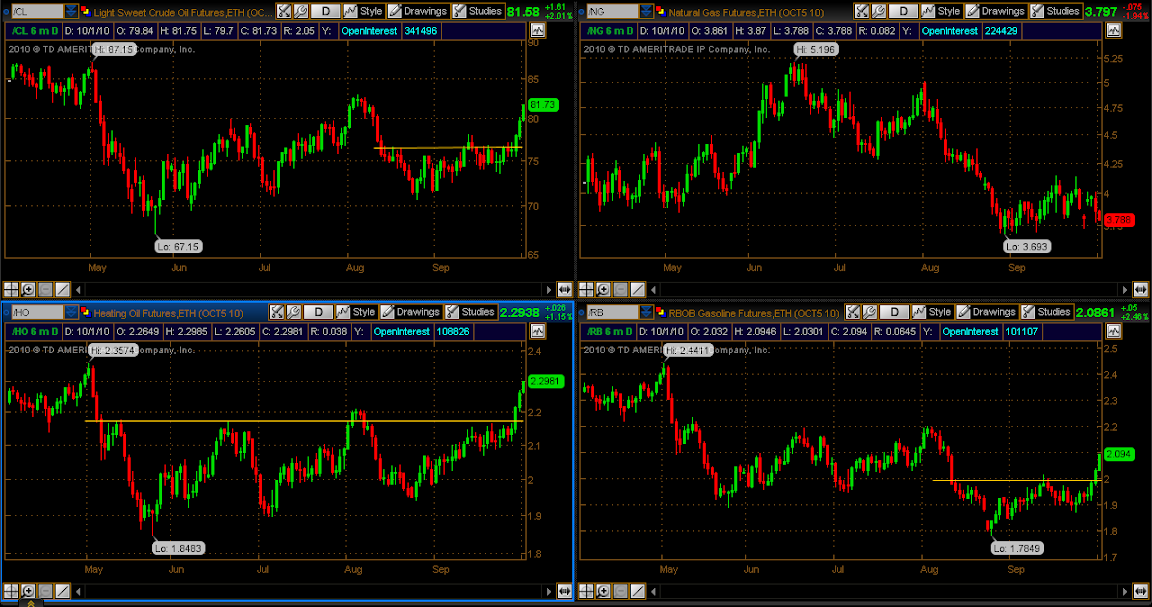Click the fit-width arrows icon below the /NG chart
The image size is (1152, 607).
(x=1140, y=290)
